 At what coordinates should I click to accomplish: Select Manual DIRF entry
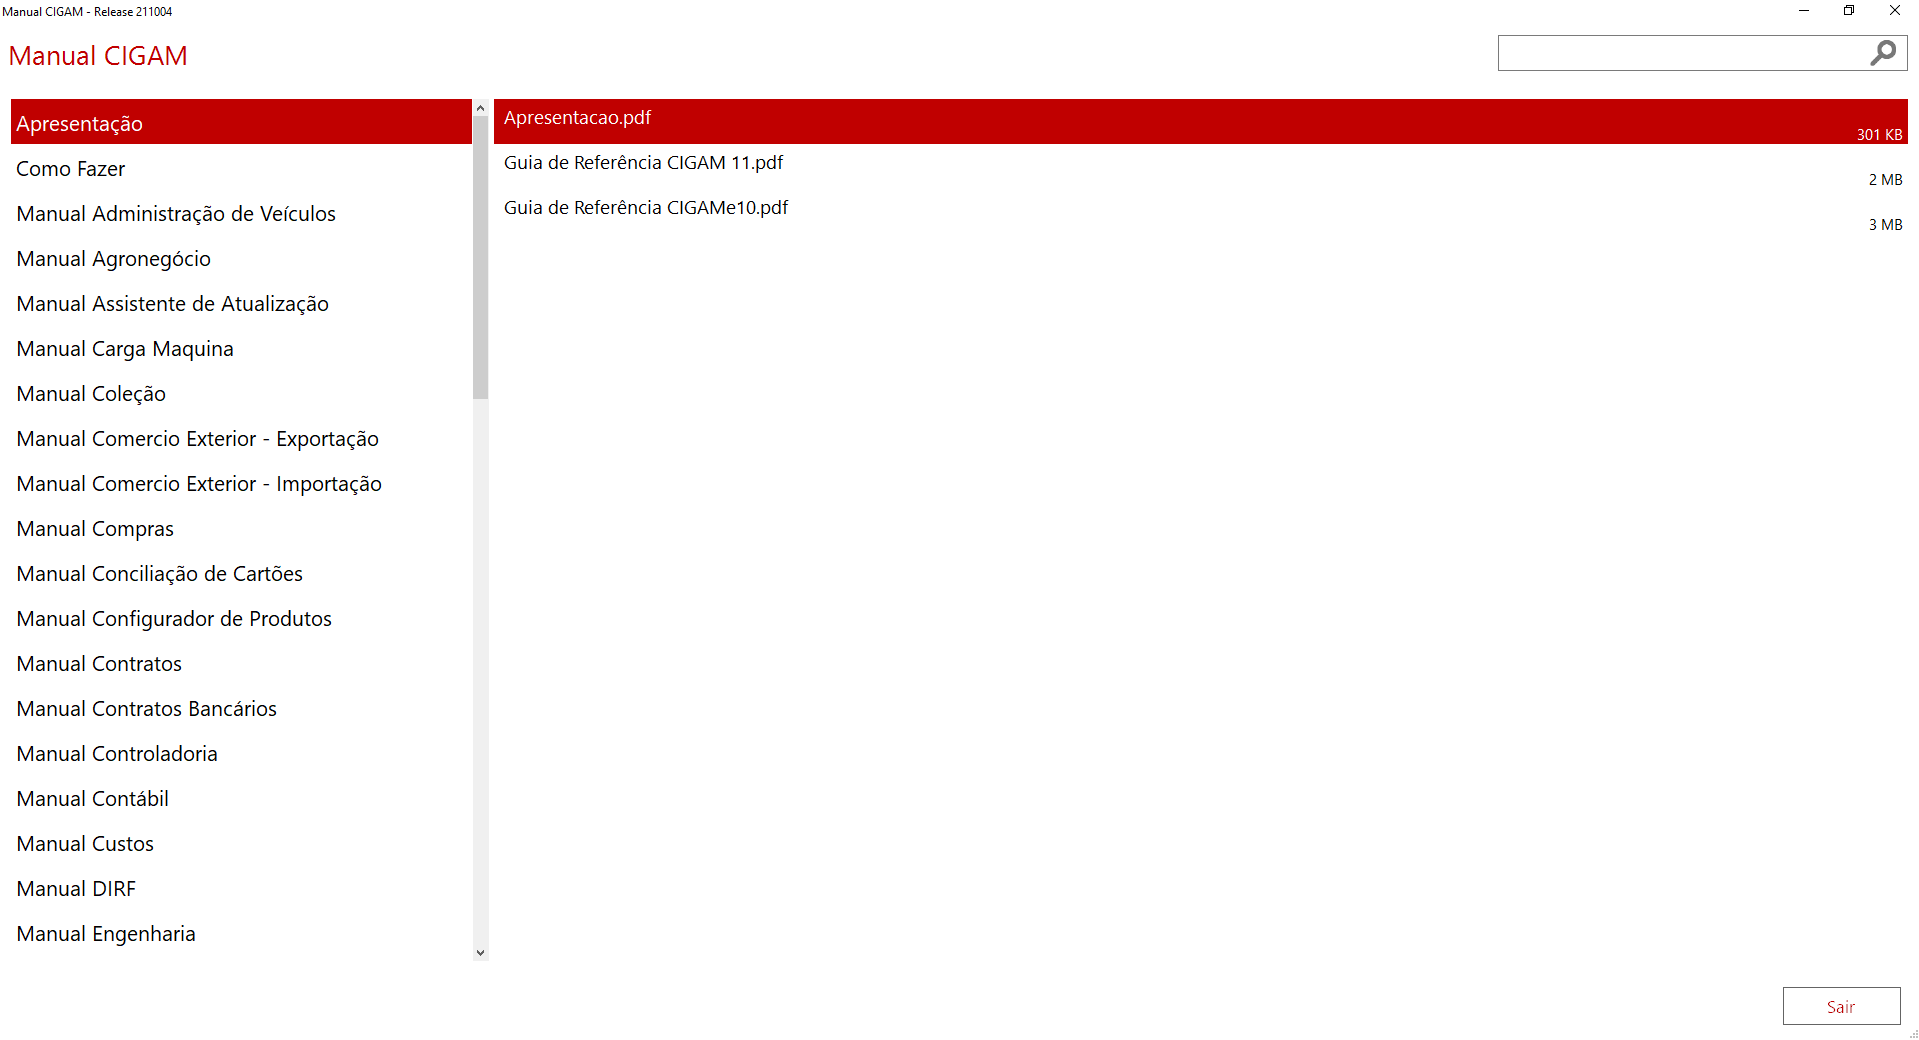(x=241, y=888)
